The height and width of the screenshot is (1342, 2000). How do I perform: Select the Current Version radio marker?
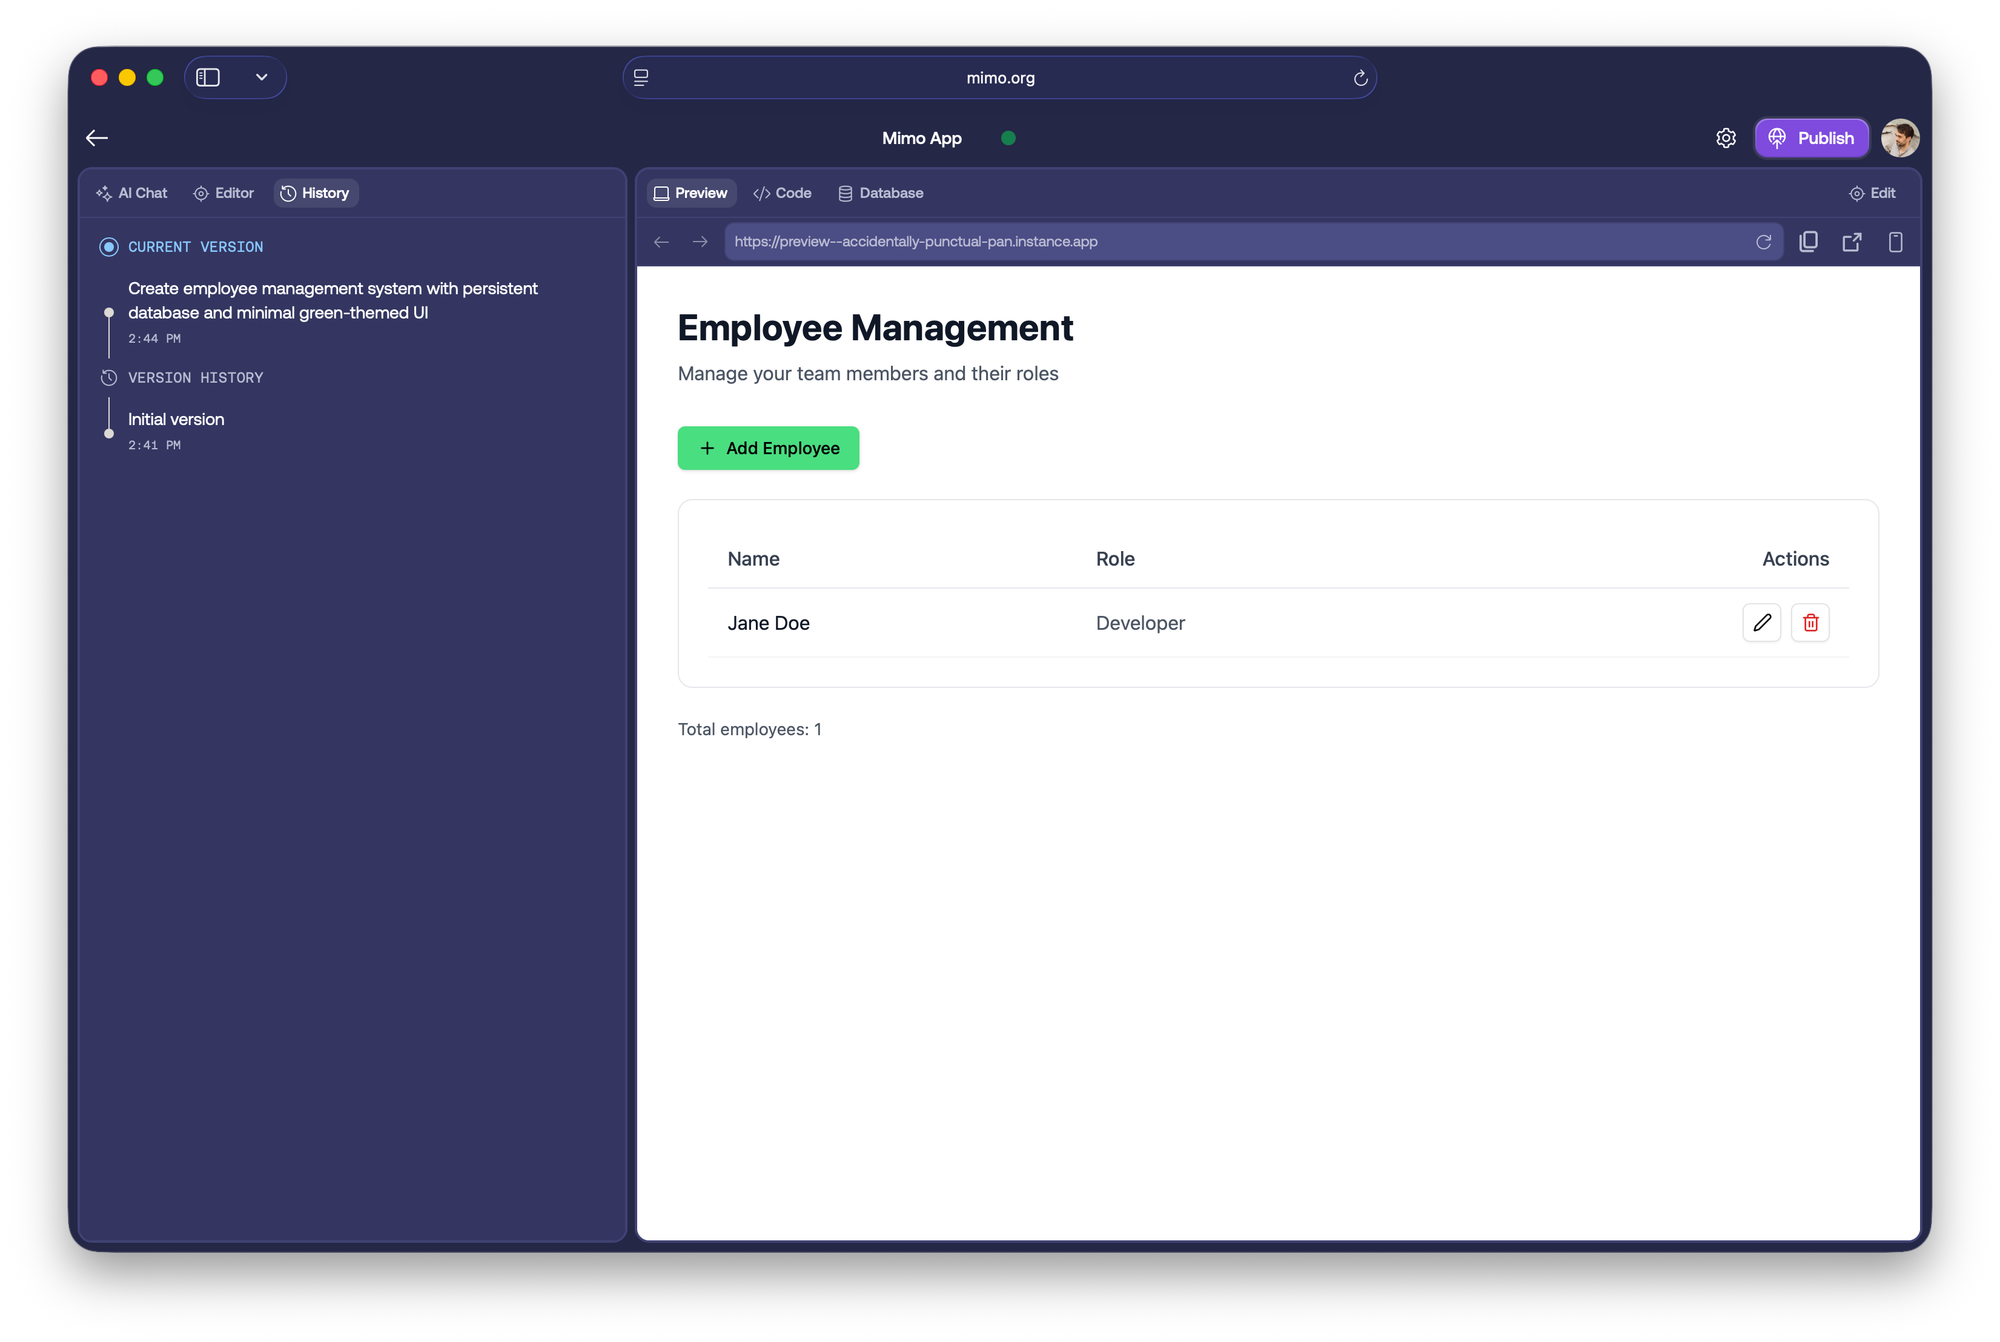109,247
